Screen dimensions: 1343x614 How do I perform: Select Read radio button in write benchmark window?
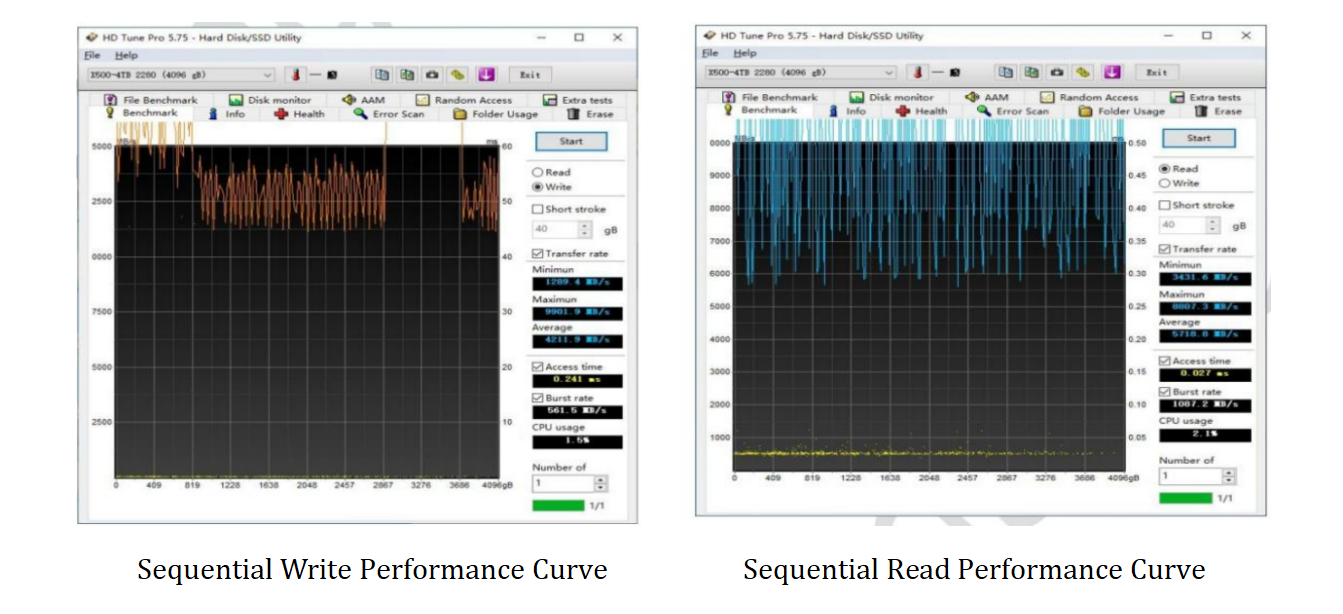pyautogui.click(x=538, y=172)
